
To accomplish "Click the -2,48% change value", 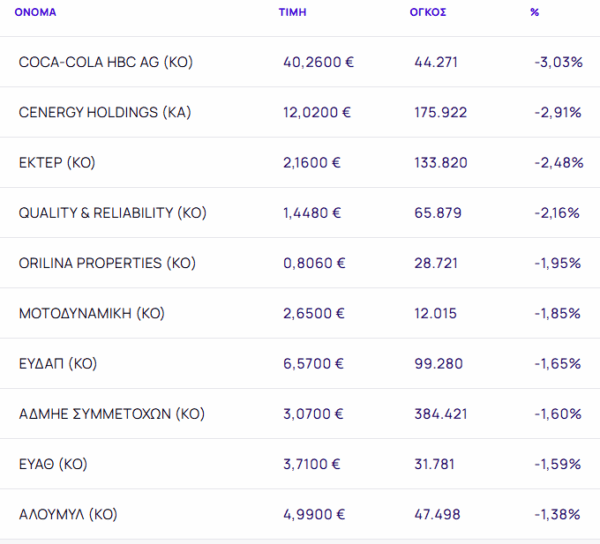I will [x=559, y=163].
